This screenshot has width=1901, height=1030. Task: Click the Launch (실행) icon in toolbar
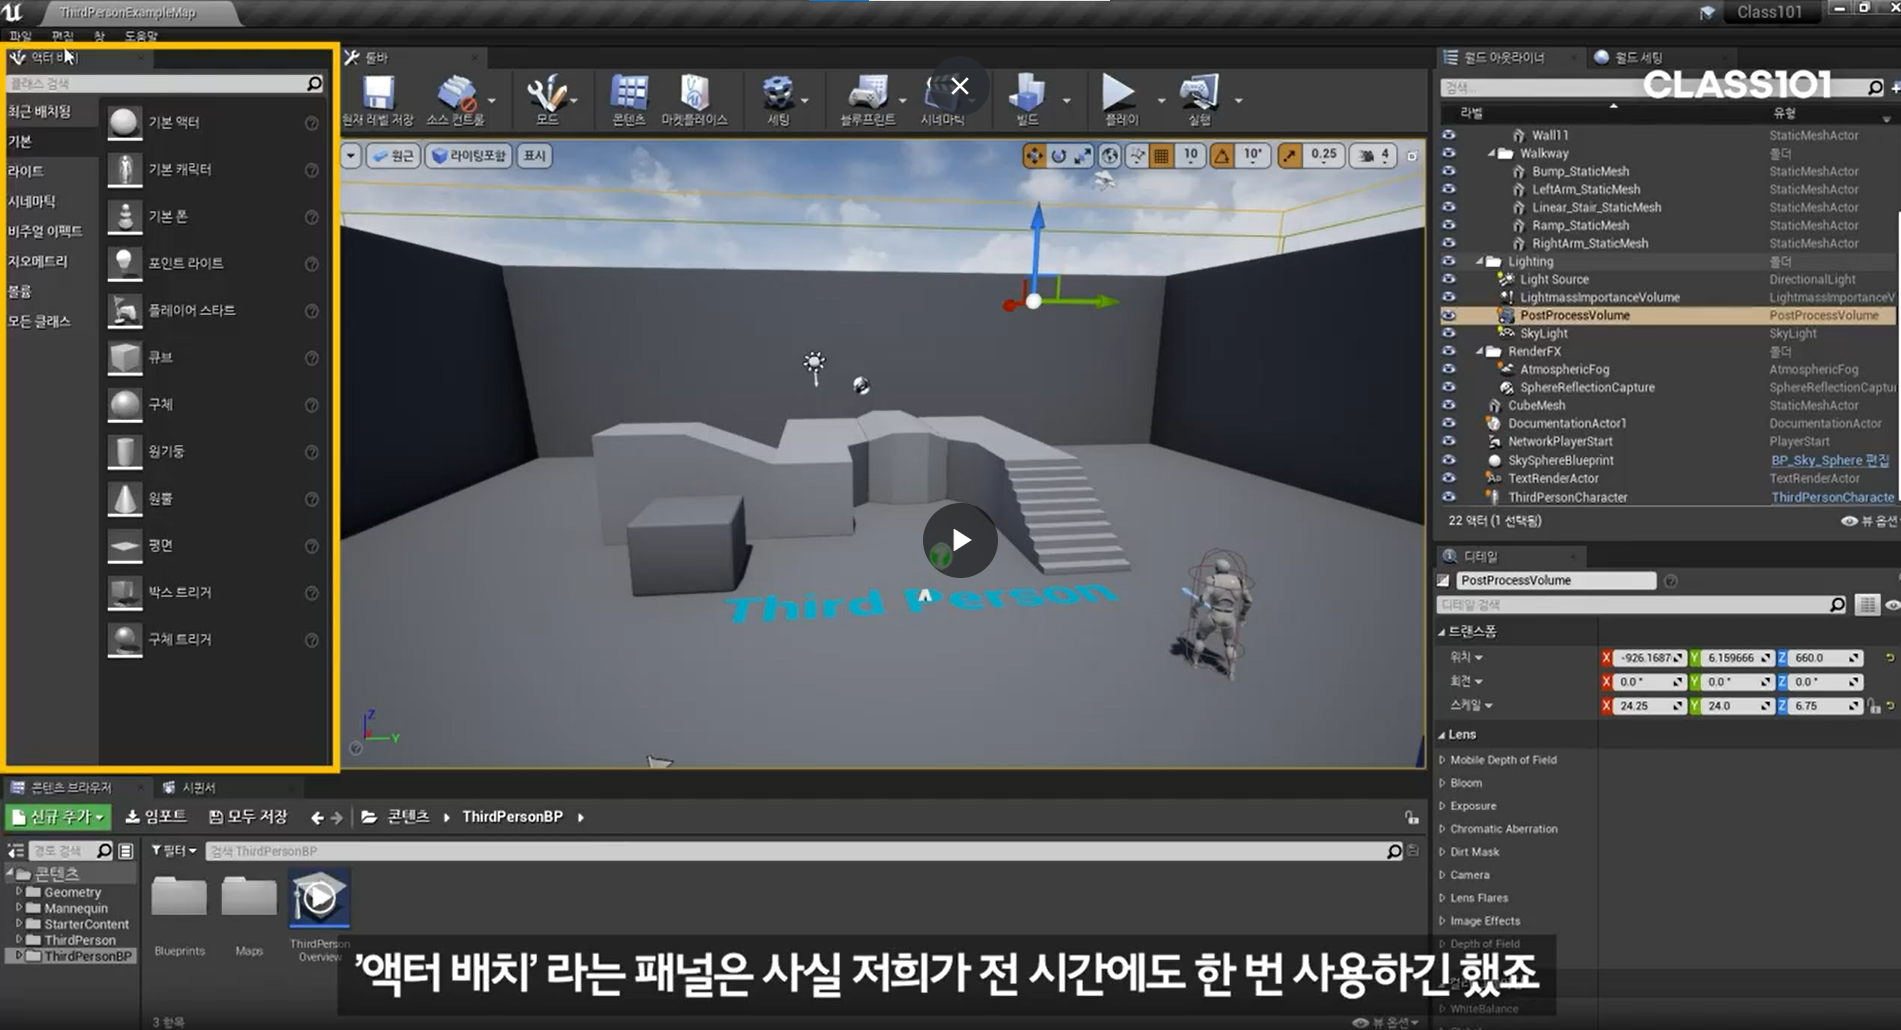pyautogui.click(x=1199, y=93)
